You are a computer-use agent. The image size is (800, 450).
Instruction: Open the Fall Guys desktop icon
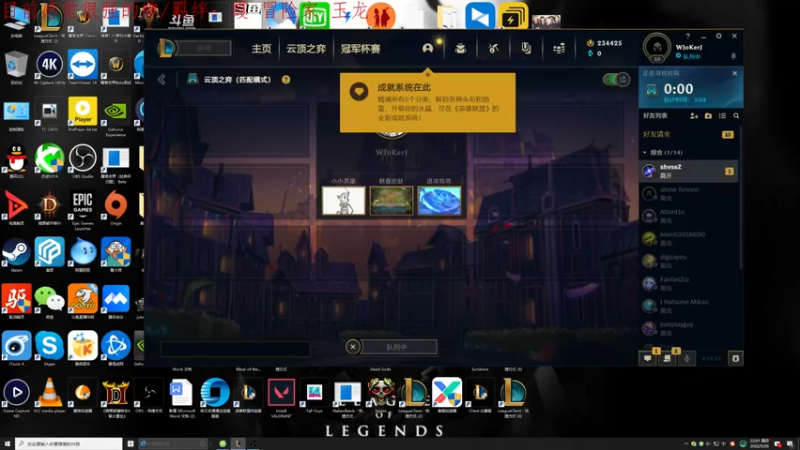(x=314, y=394)
